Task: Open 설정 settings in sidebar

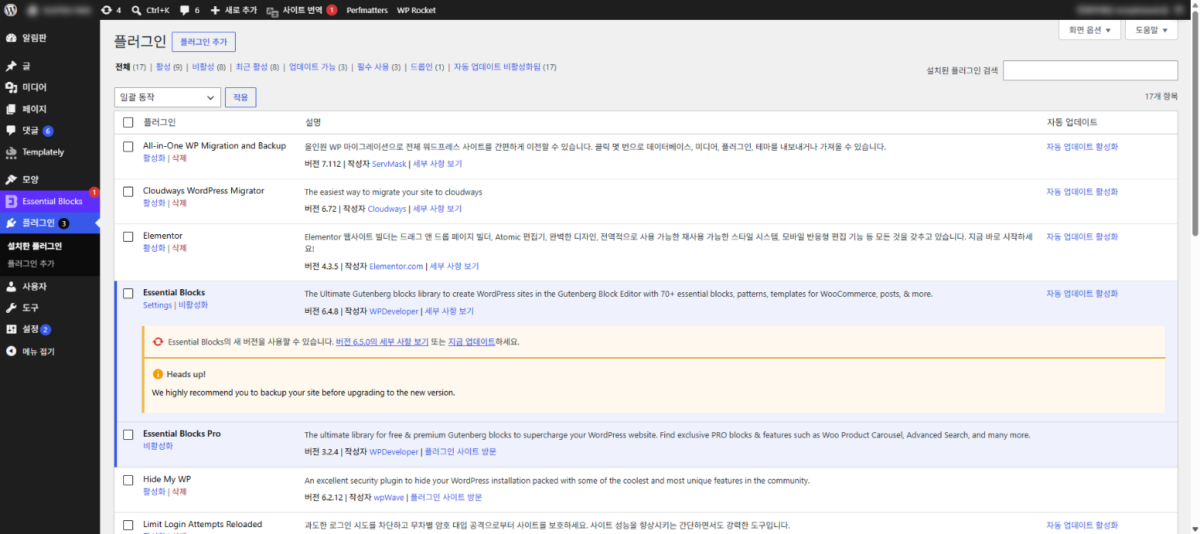Action: [50, 329]
